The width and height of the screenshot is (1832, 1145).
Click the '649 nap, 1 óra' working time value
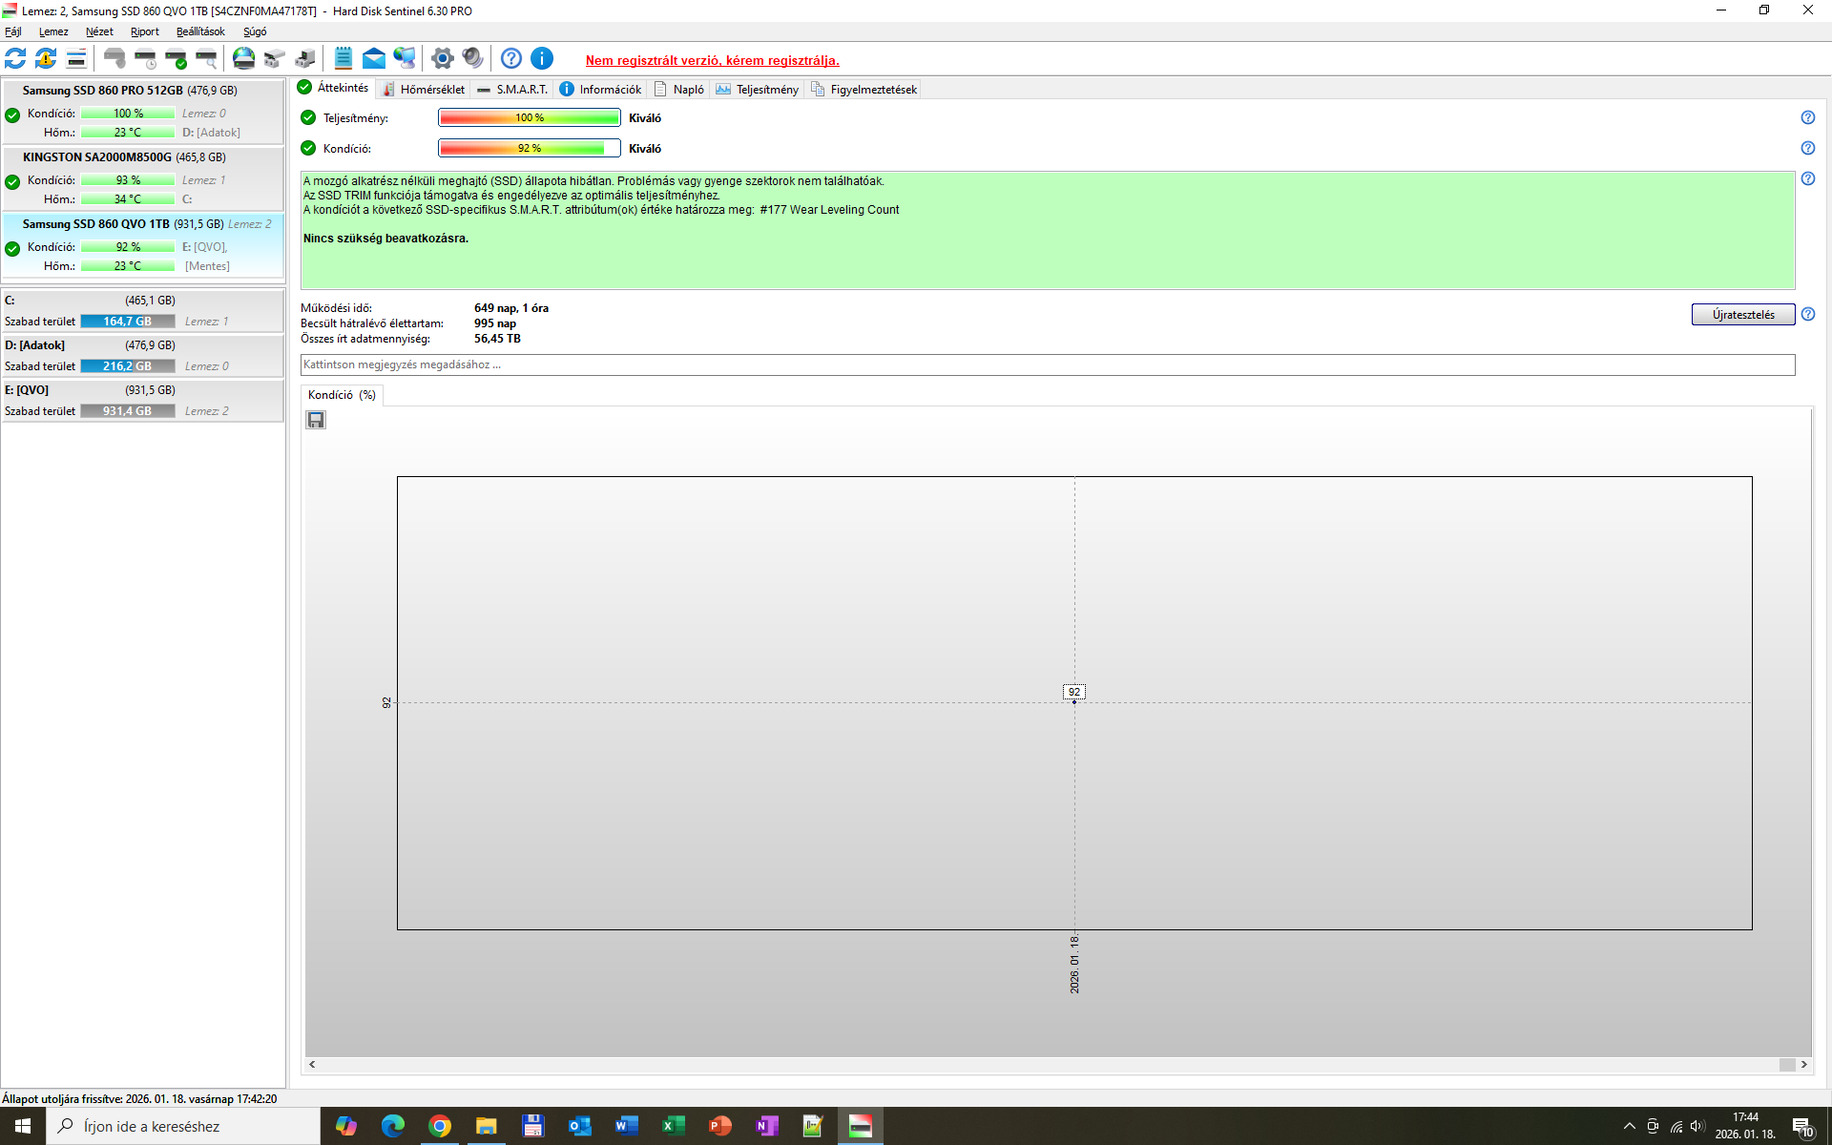coord(511,308)
